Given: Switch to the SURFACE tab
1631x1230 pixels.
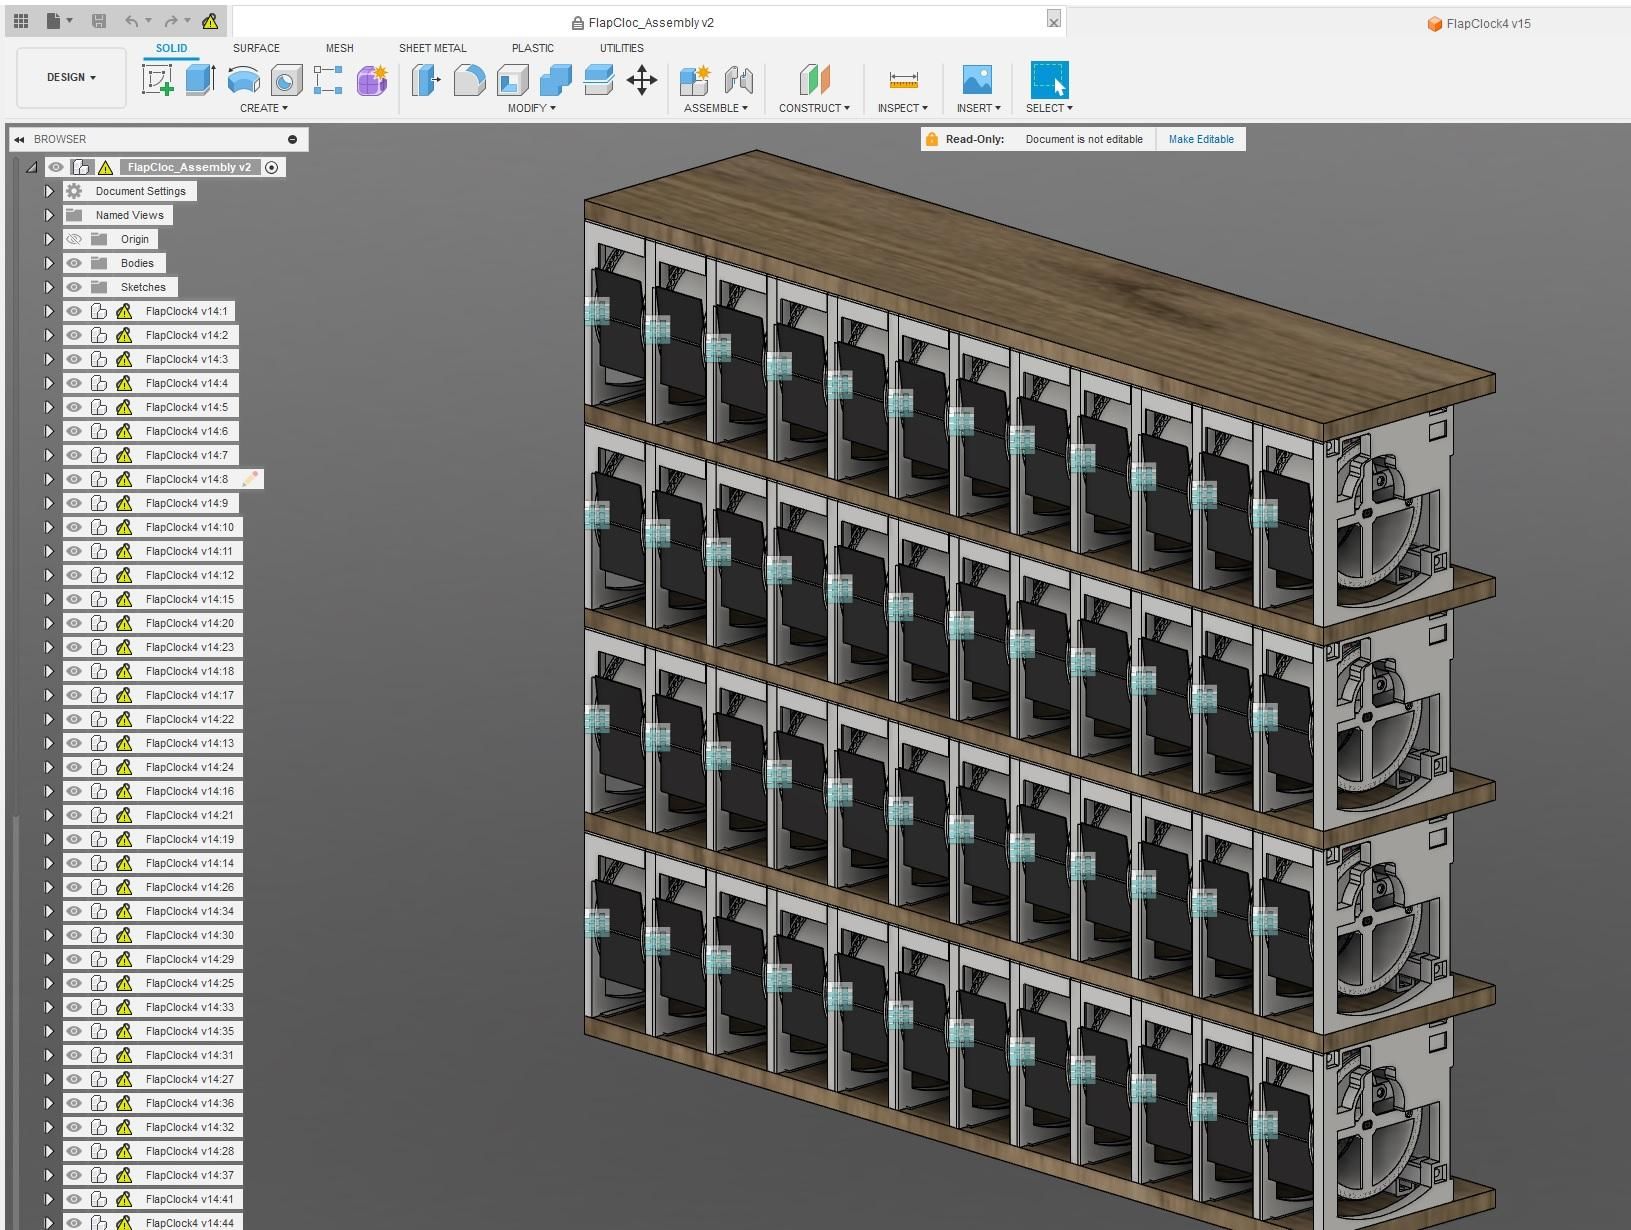Looking at the screenshot, I should pos(256,48).
